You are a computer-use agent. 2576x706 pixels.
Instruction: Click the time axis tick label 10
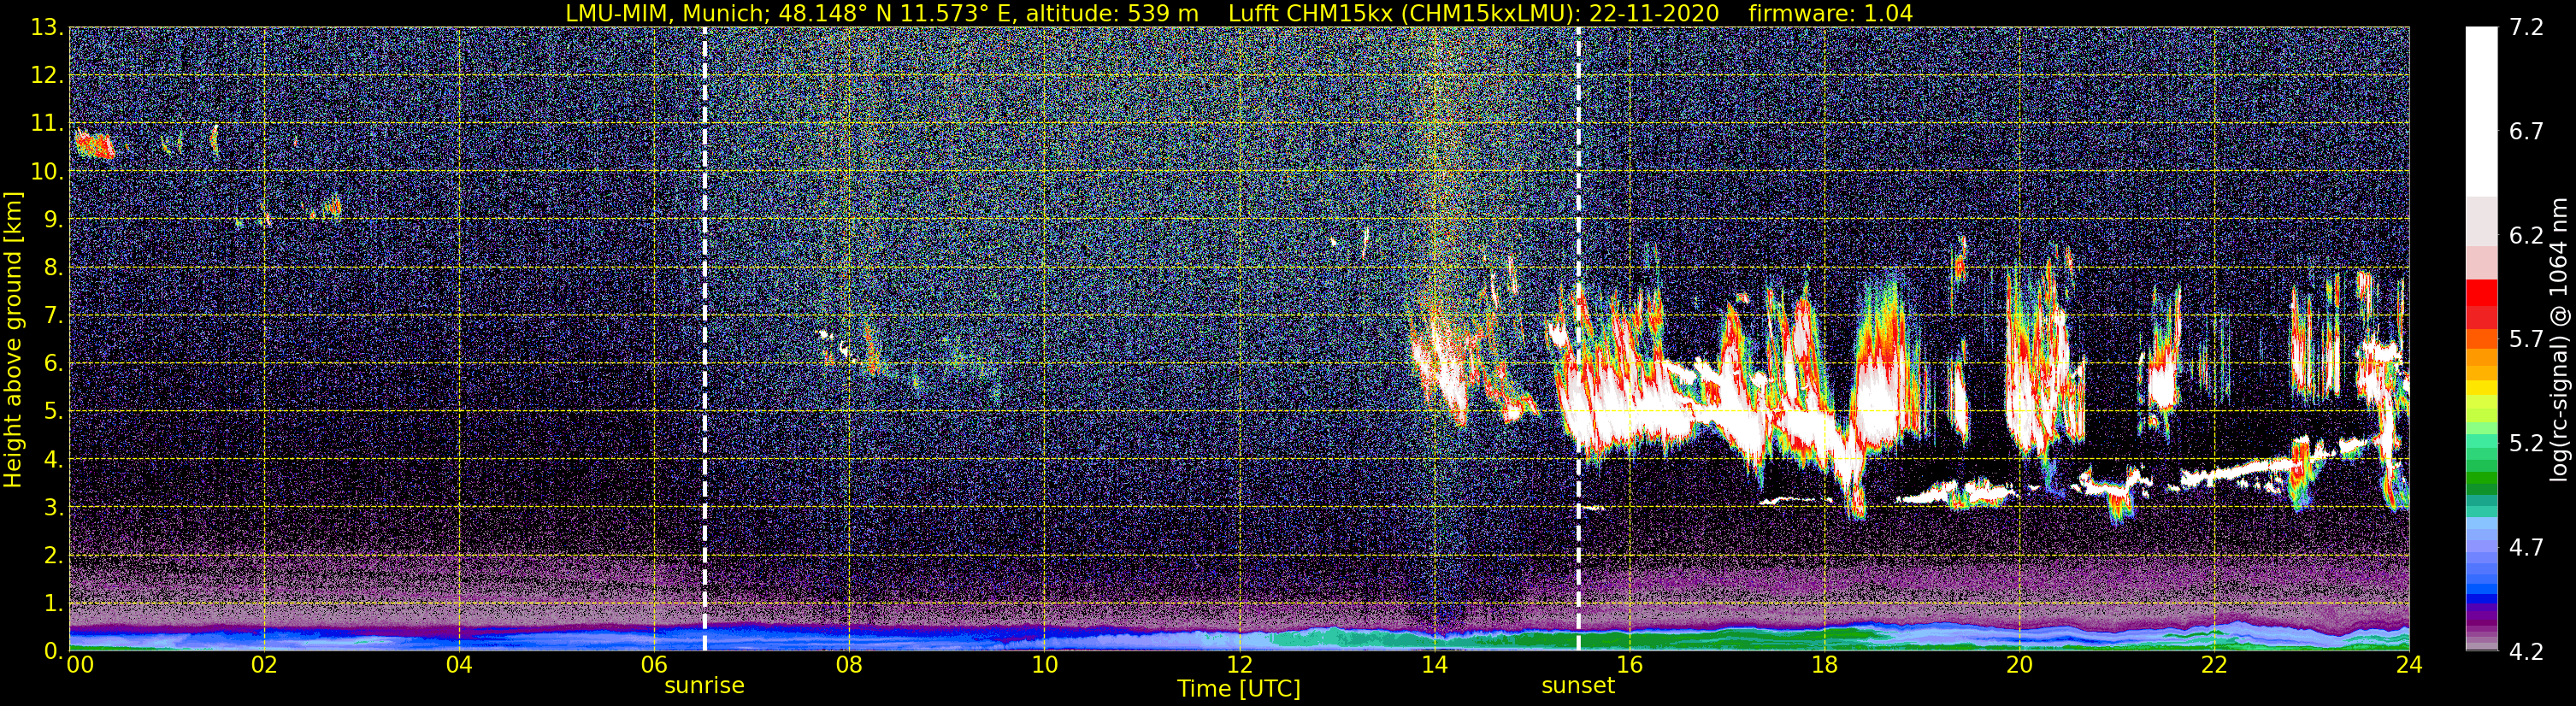pos(1044,665)
